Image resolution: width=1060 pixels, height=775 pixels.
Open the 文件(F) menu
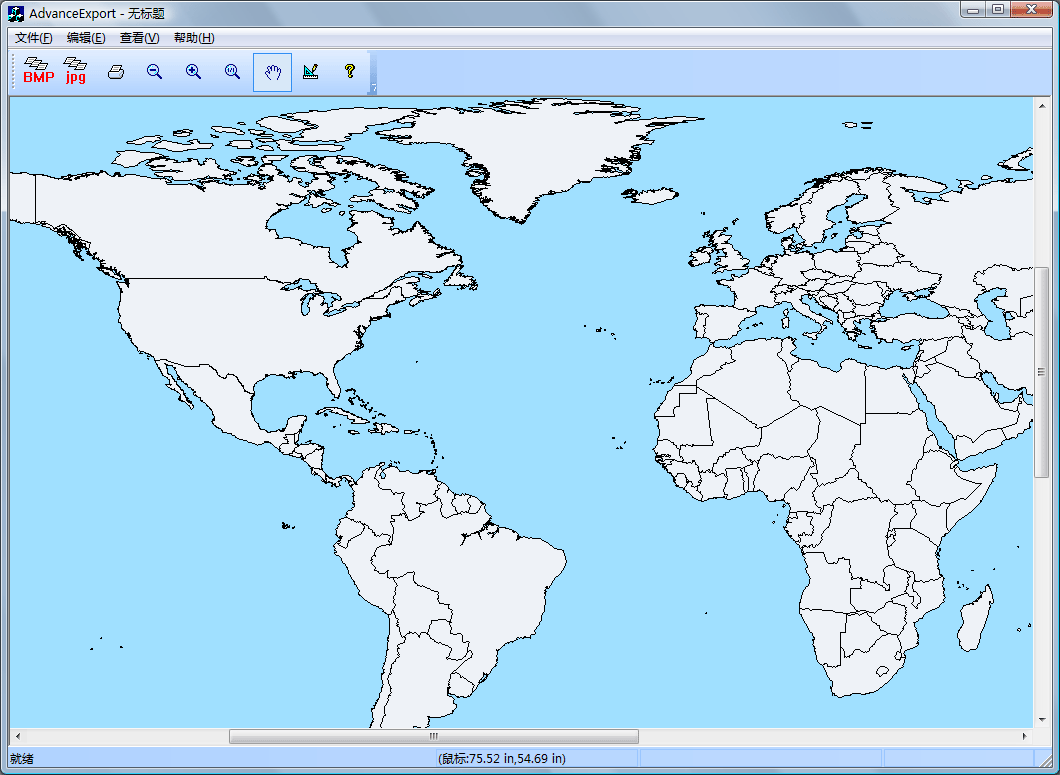(33, 38)
